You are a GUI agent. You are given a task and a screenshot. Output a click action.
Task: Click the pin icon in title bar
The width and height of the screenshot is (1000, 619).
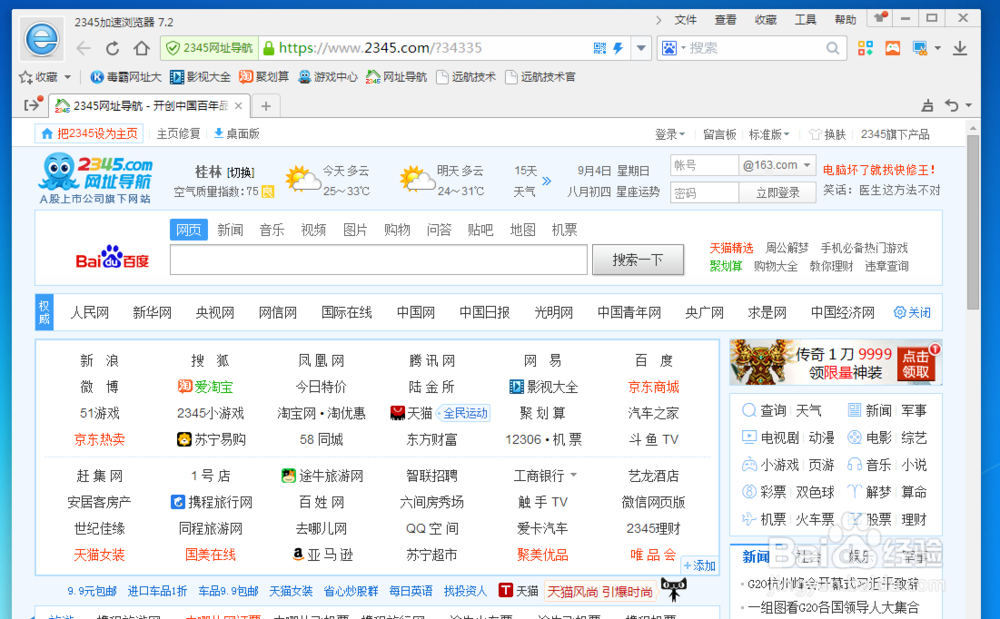pyautogui.click(x=880, y=17)
